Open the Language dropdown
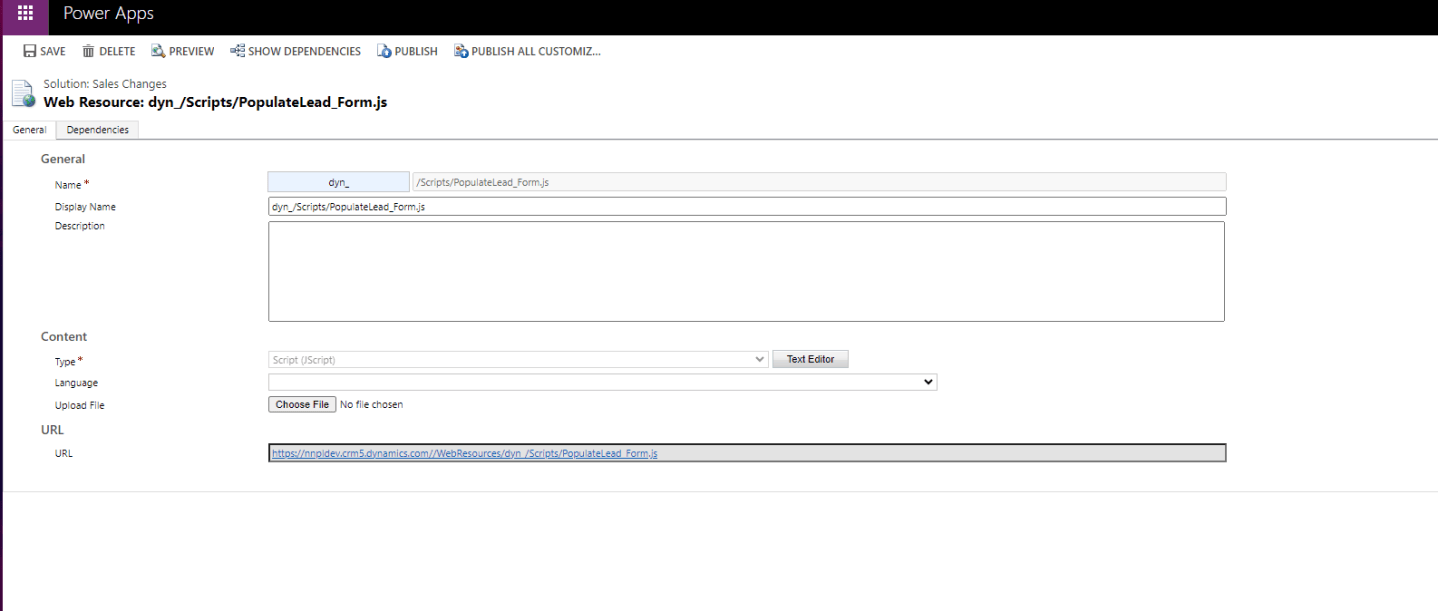Viewport: 1438px width, 611px height. point(602,382)
